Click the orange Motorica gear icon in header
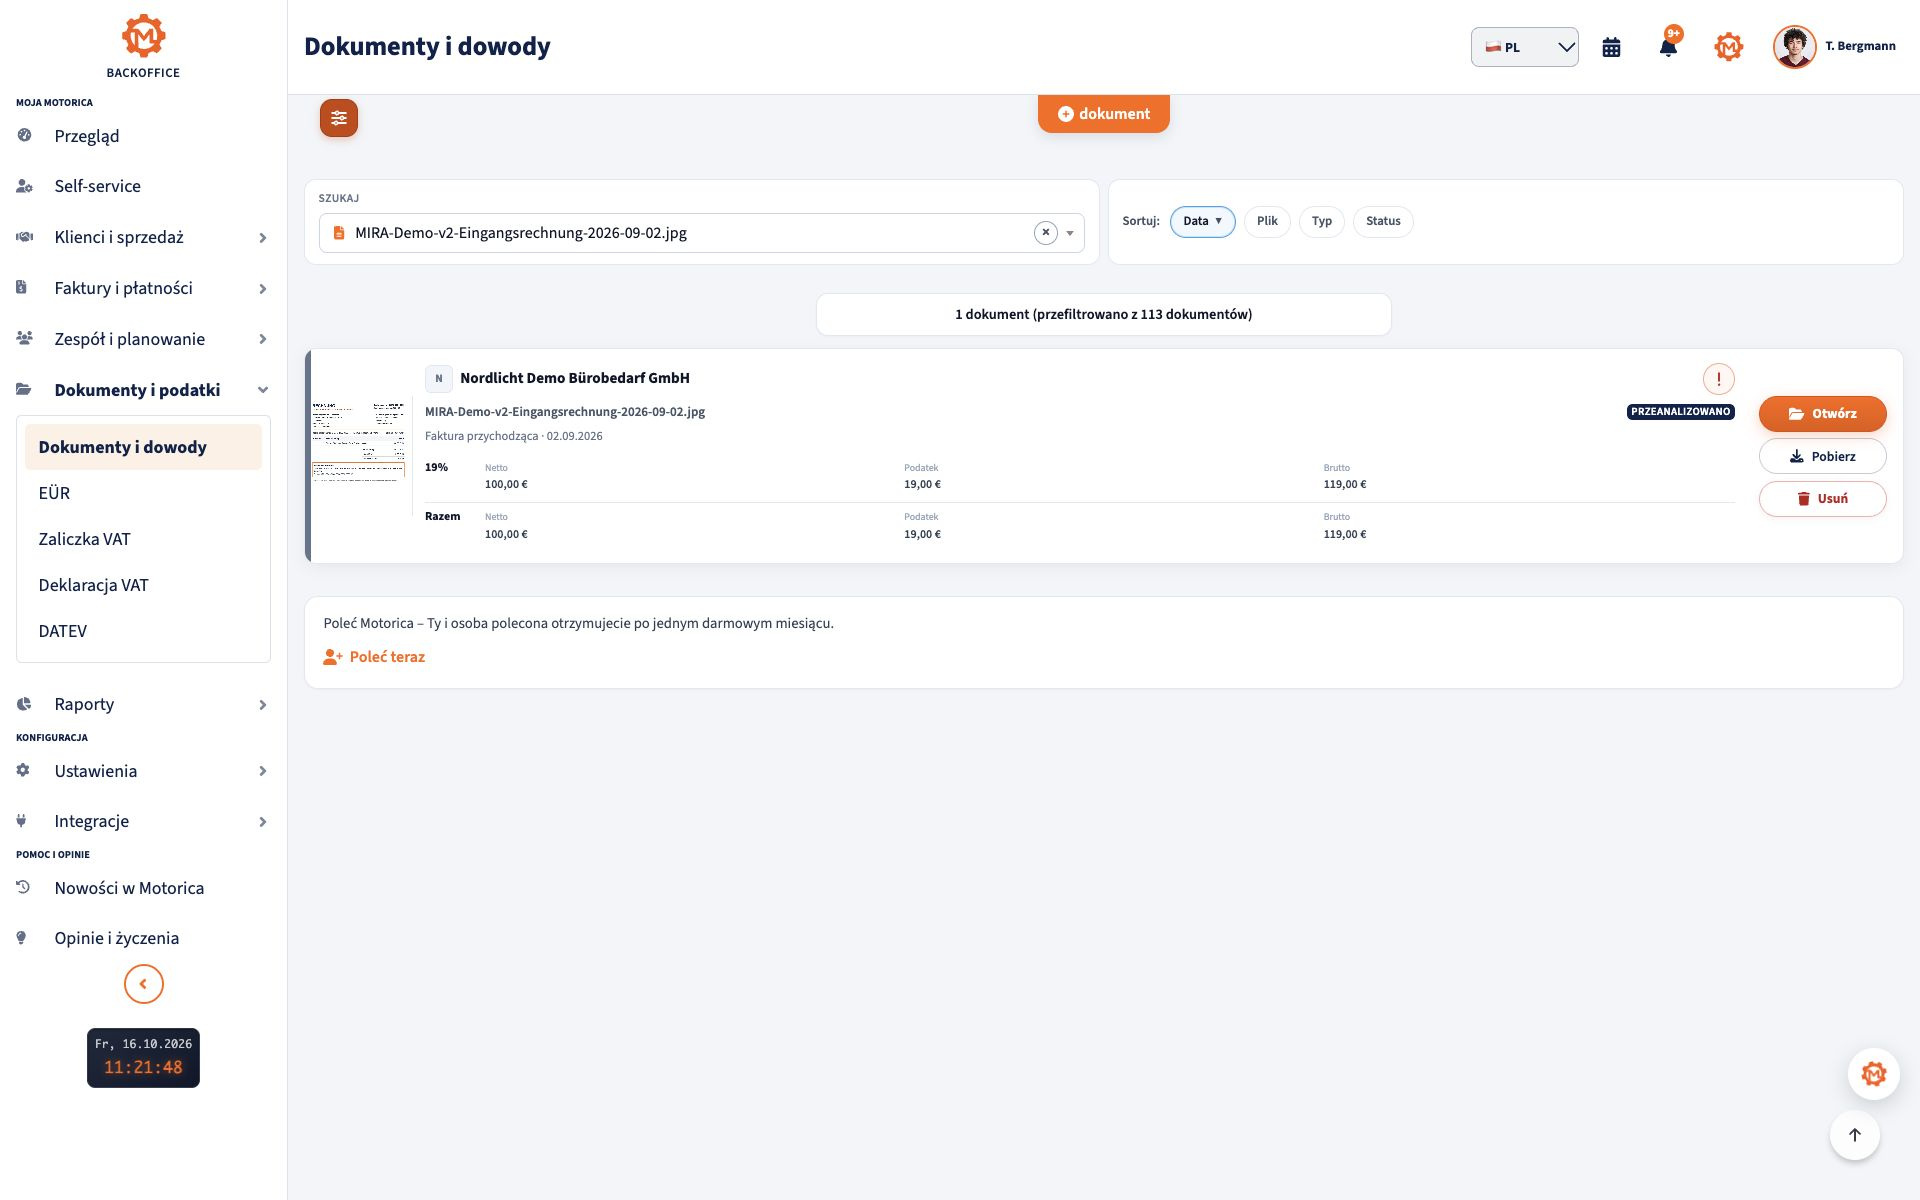1920x1200 pixels. click(1728, 47)
